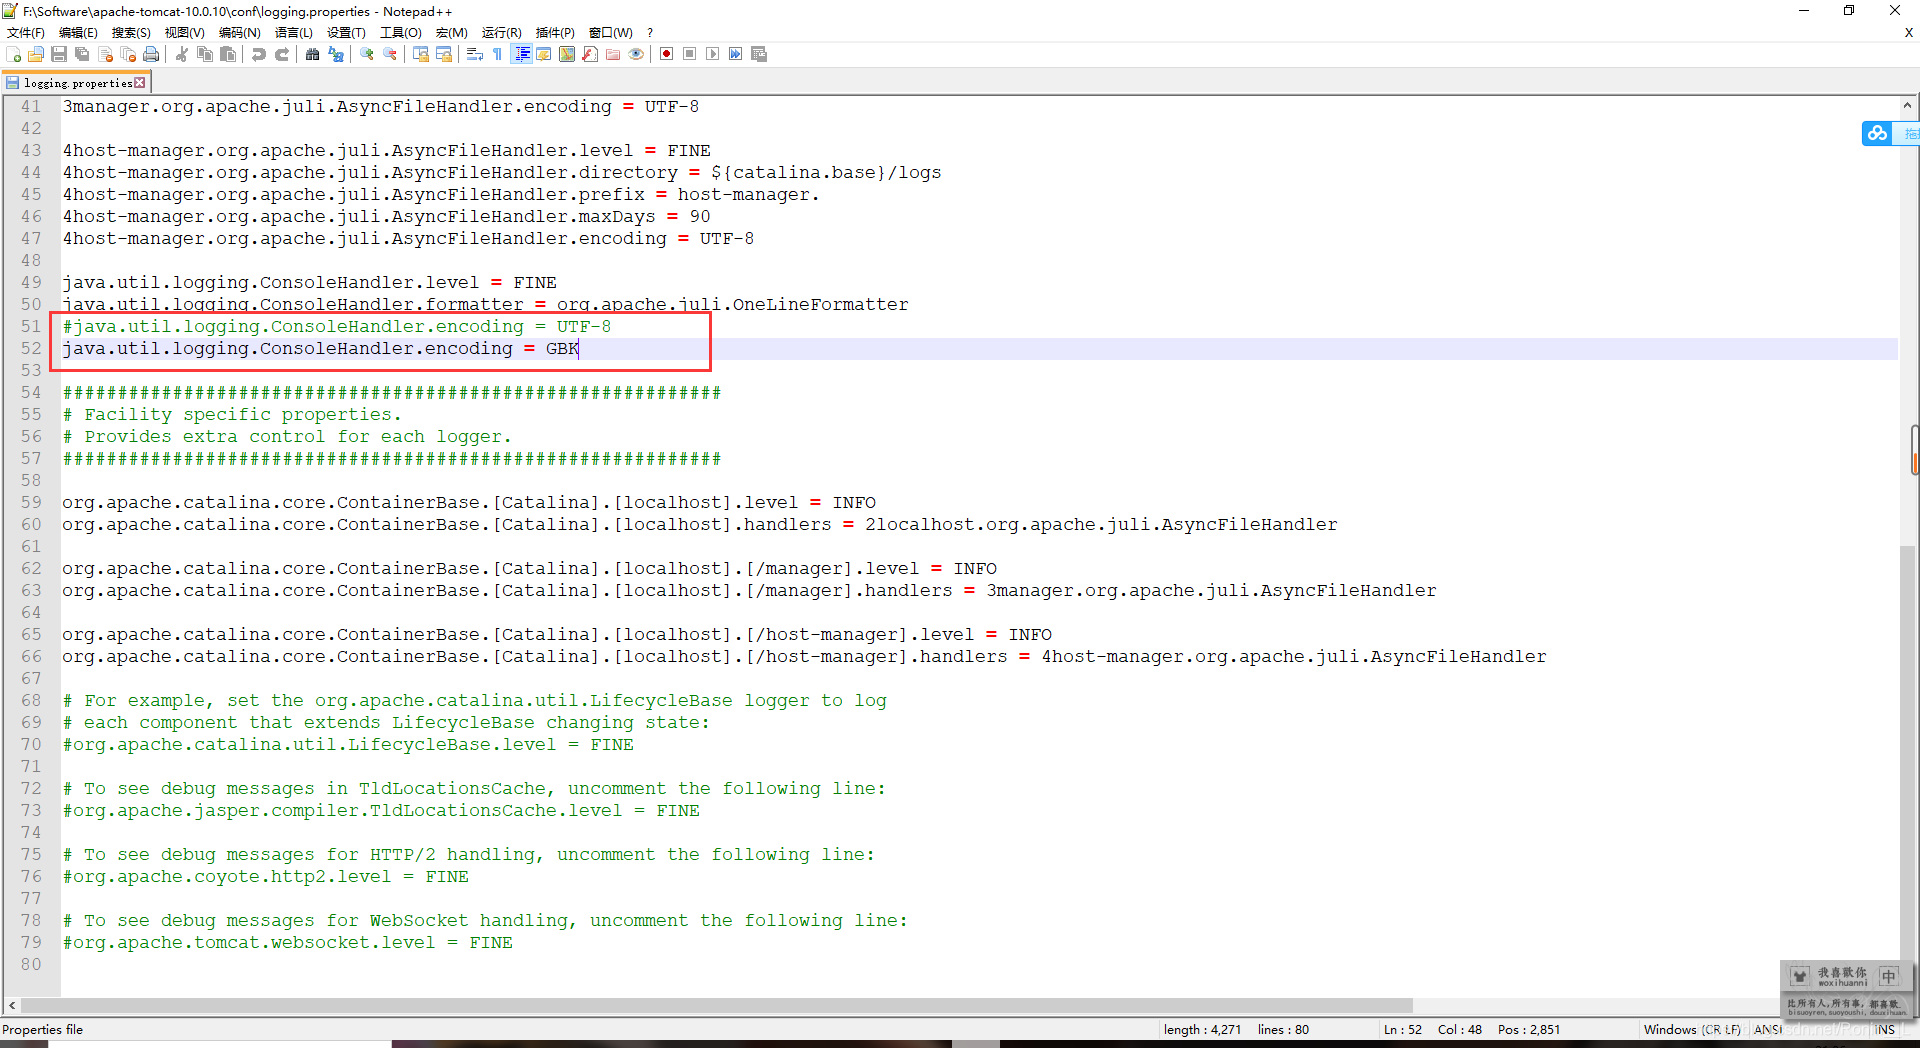The image size is (1920, 1048).
Task: Run macro multiple times icon
Action: click(736, 54)
